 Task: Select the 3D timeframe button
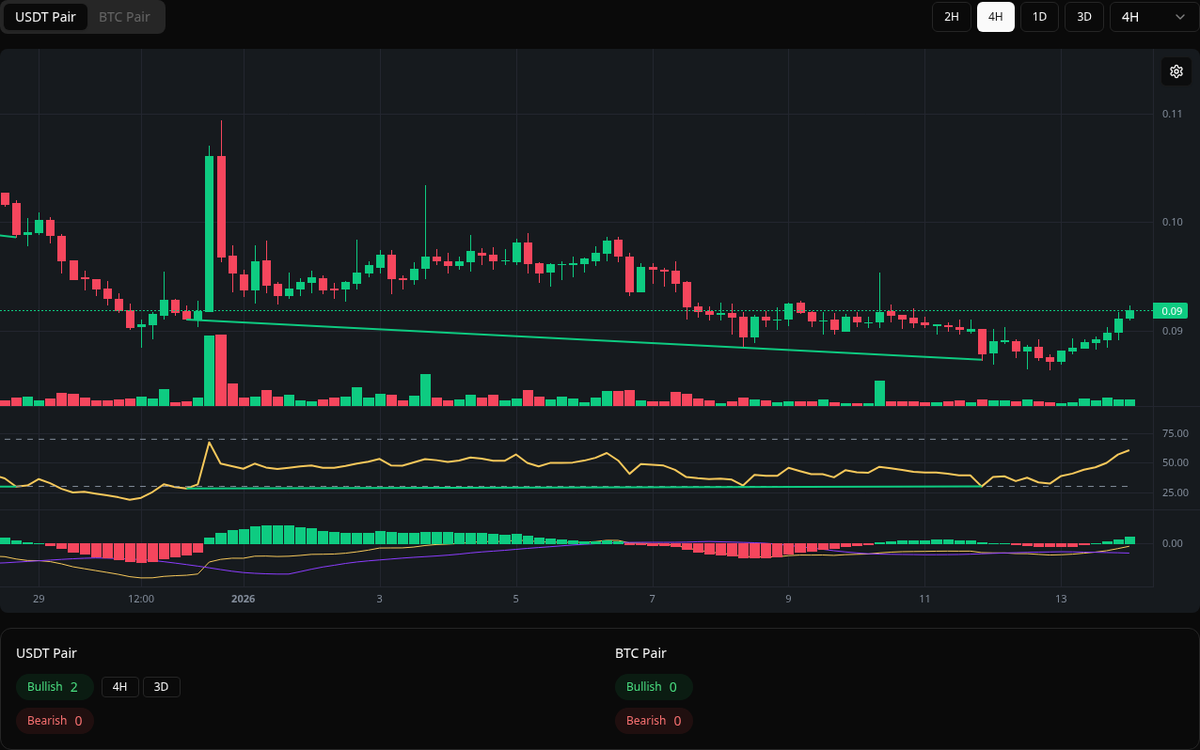1083,17
